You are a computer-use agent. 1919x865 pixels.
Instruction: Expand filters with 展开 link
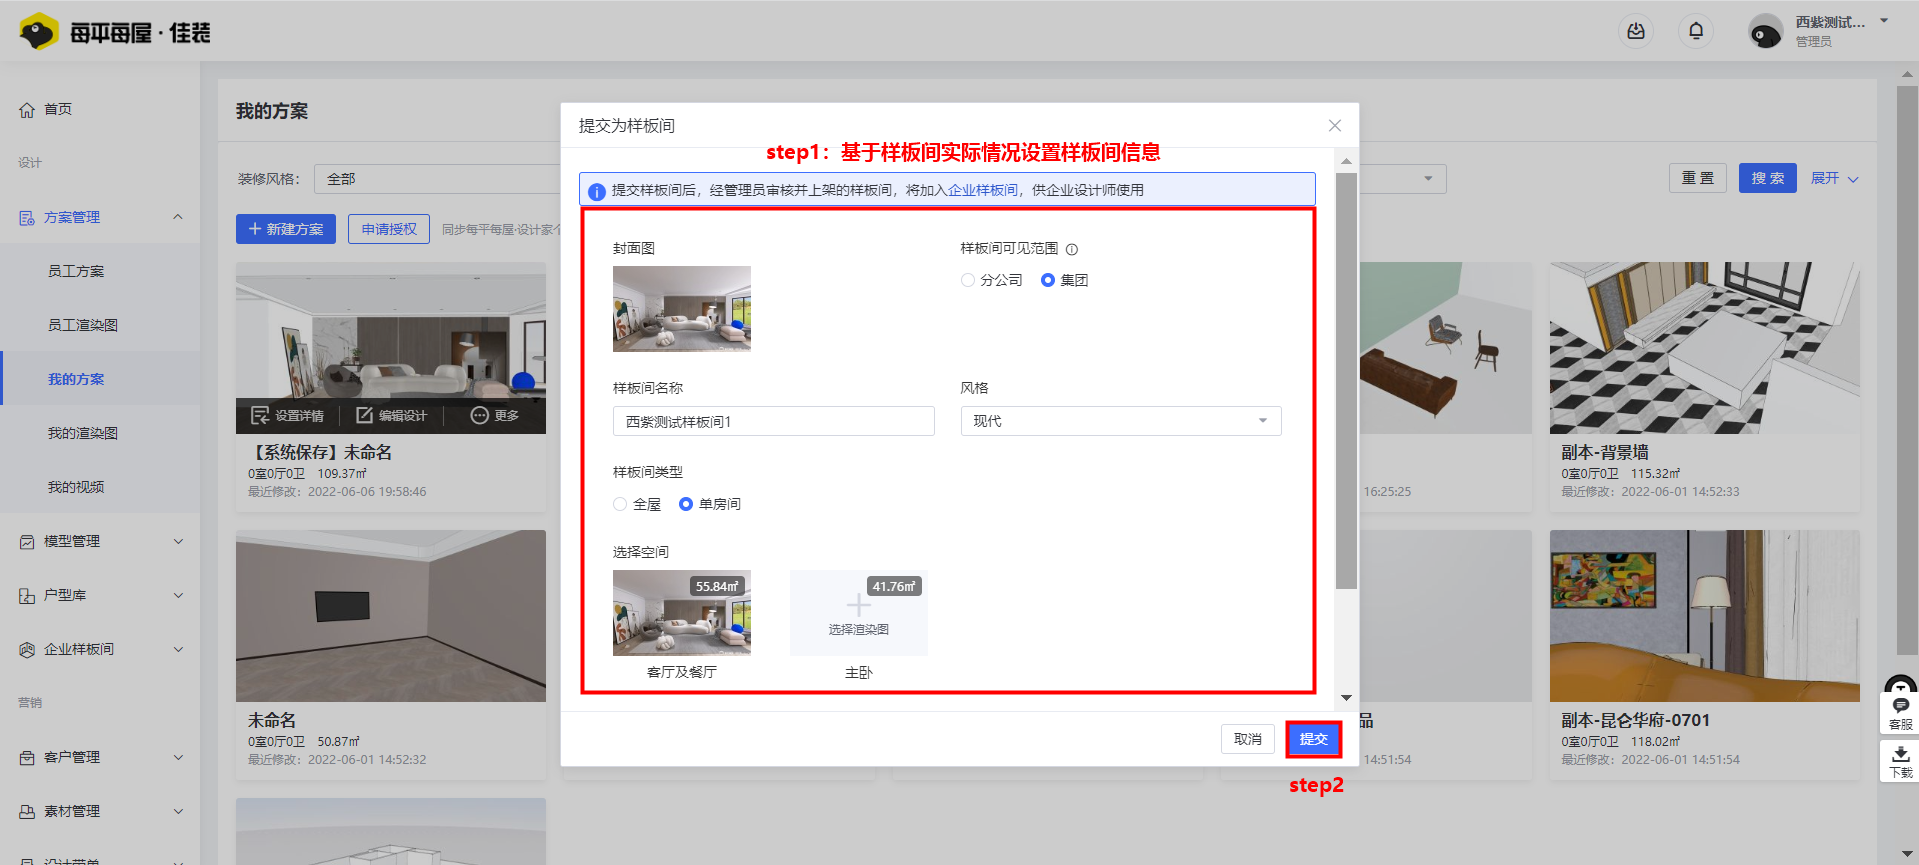point(1834,178)
